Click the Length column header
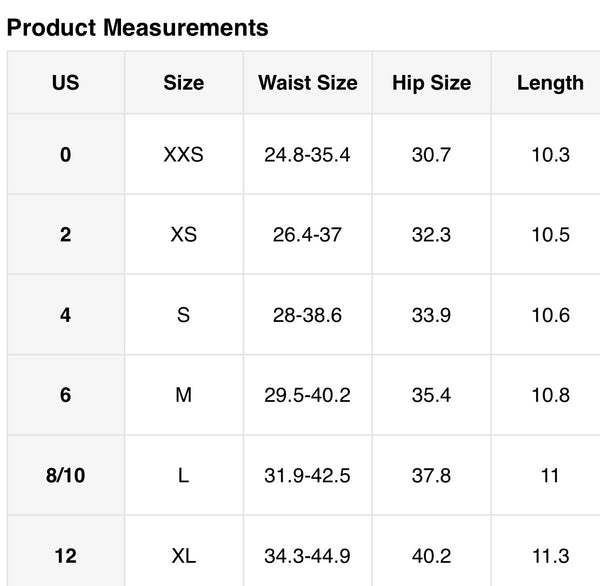The width and height of the screenshot is (600, 586). click(550, 83)
